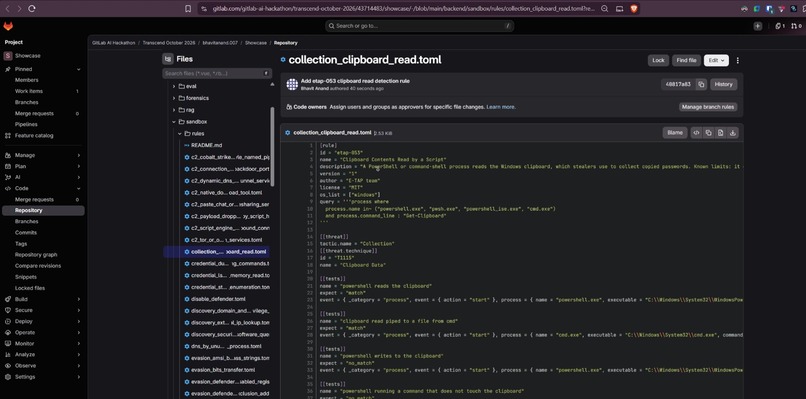This screenshot has width=806, height=399.
Task: Open Commits in the sidebar
Action: 26,232
